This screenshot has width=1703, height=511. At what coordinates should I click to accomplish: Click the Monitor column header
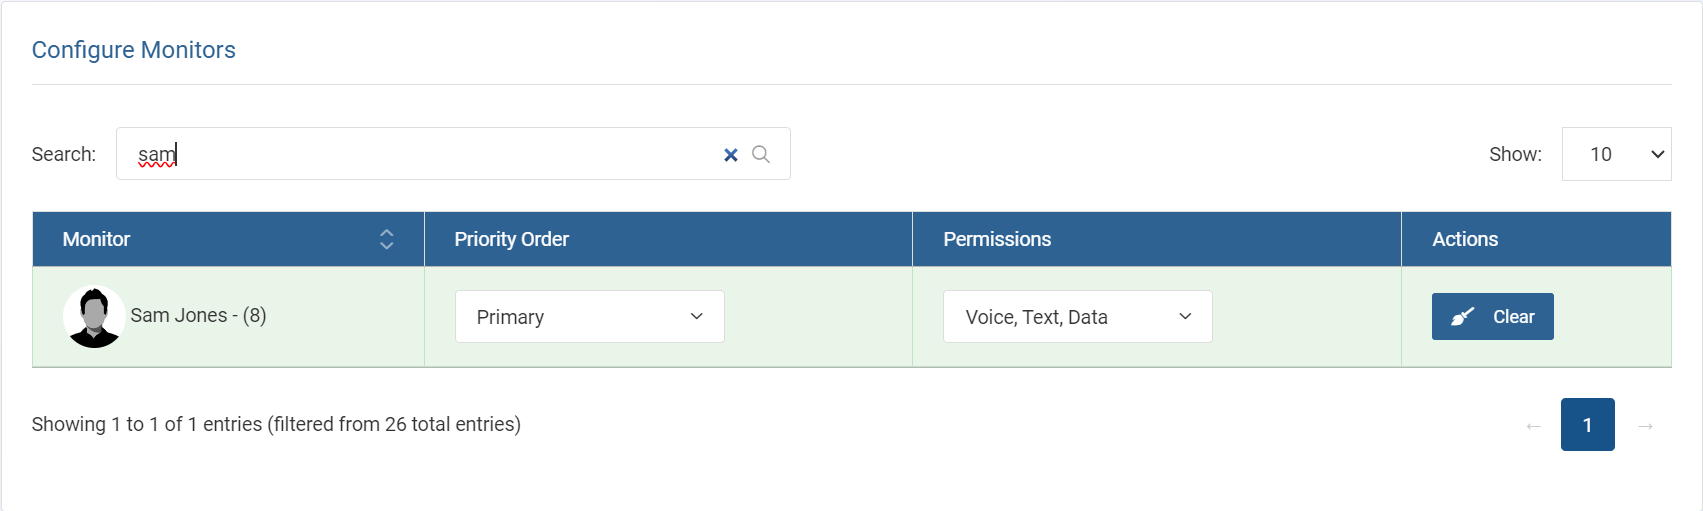(x=97, y=239)
